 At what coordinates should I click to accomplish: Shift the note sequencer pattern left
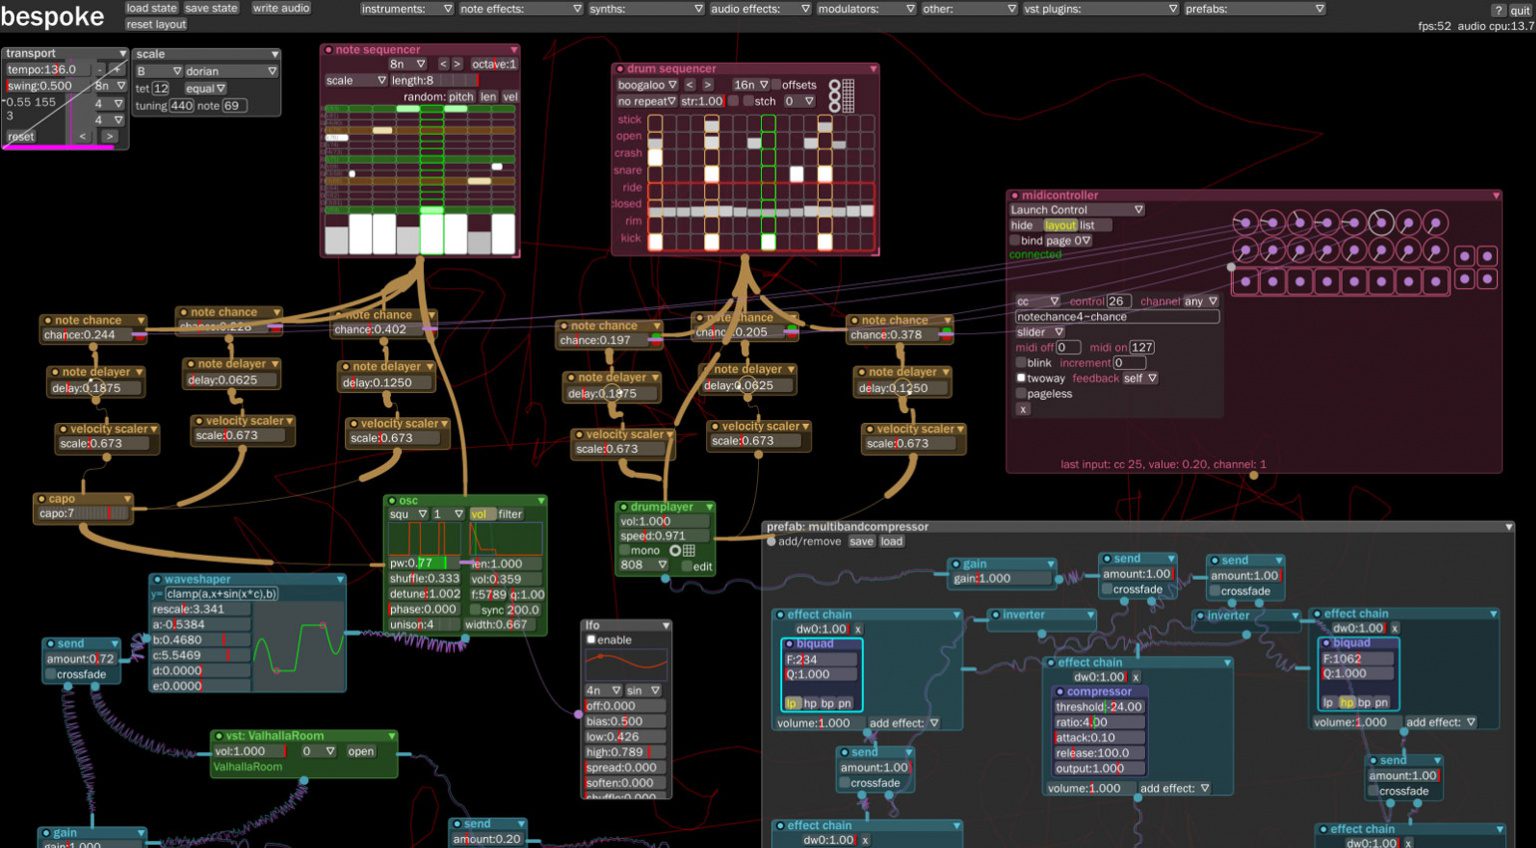click(444, 64)
